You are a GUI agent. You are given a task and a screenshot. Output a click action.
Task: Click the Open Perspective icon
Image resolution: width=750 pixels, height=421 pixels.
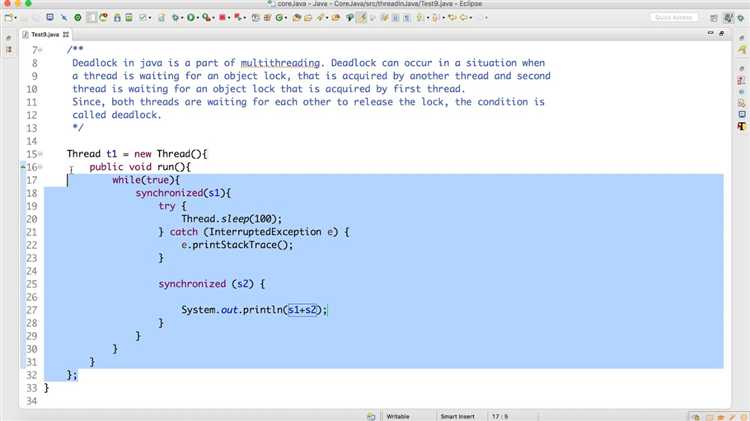tap(714, 18)
